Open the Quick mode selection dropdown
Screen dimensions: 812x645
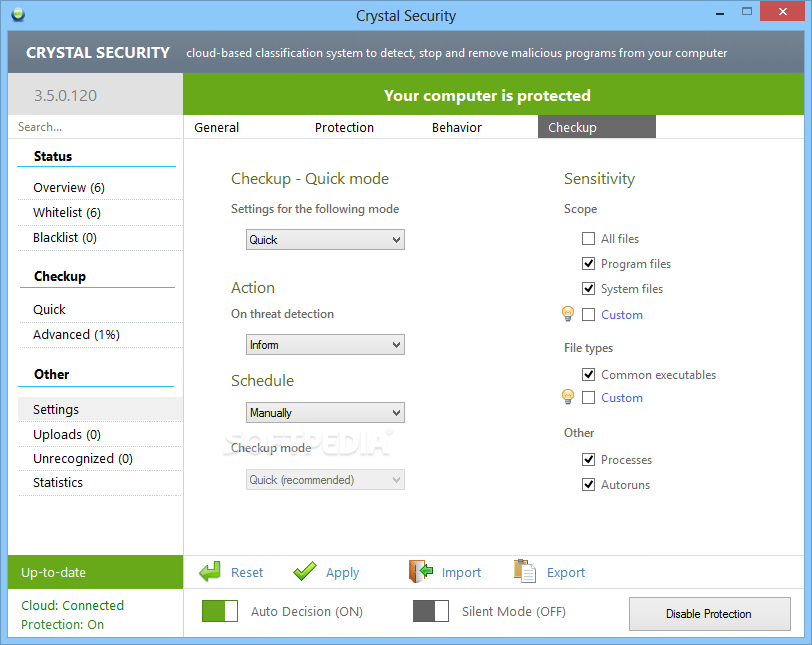click(x=325, y=240)
